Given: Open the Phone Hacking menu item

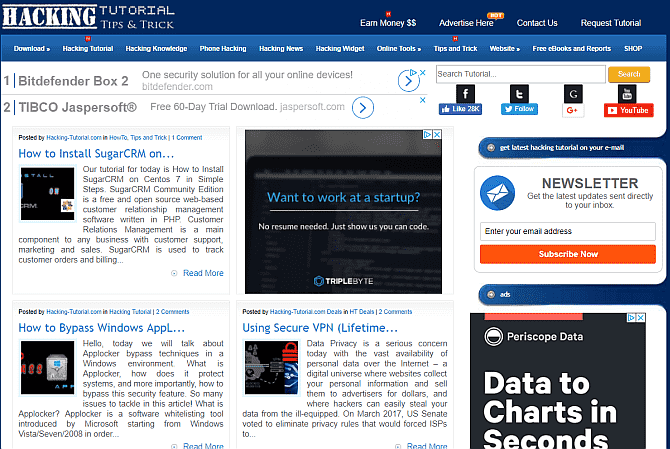Looking at the screenshot, I should 223,49.
